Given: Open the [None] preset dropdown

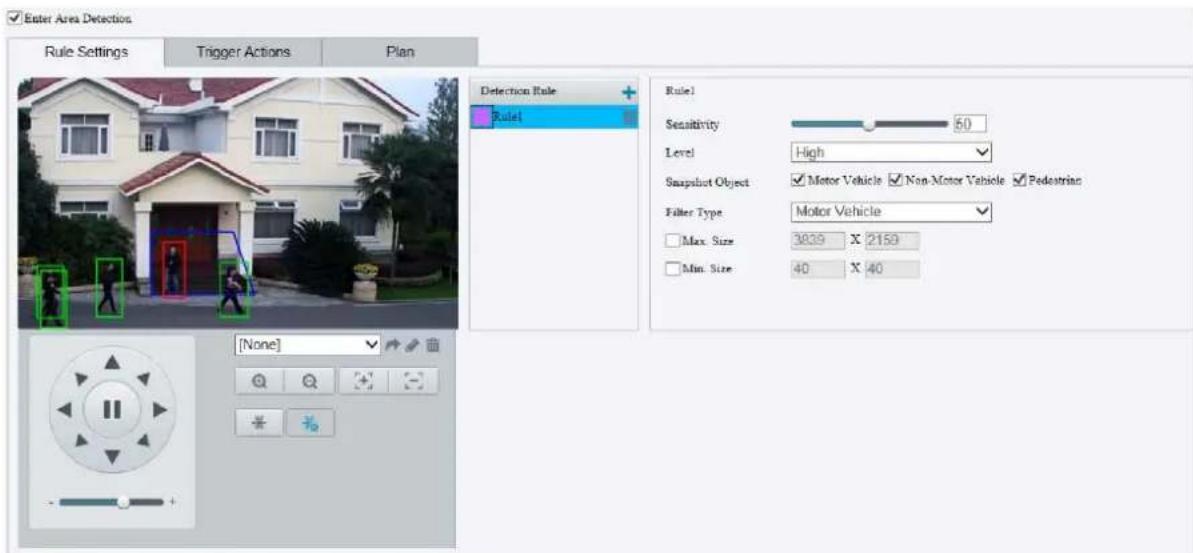Looking at the screenshot, I should pyautogui.click(x=307, y=345).
